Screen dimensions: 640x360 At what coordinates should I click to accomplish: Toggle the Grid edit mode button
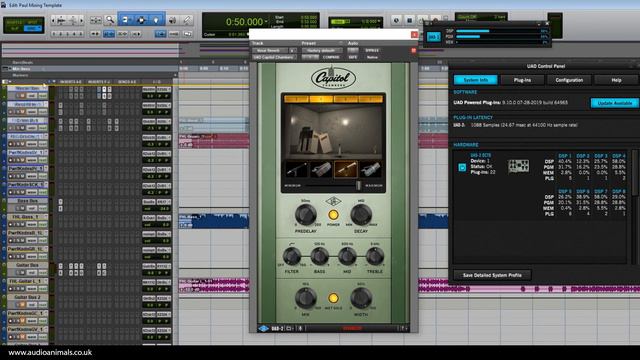point(33,28)
